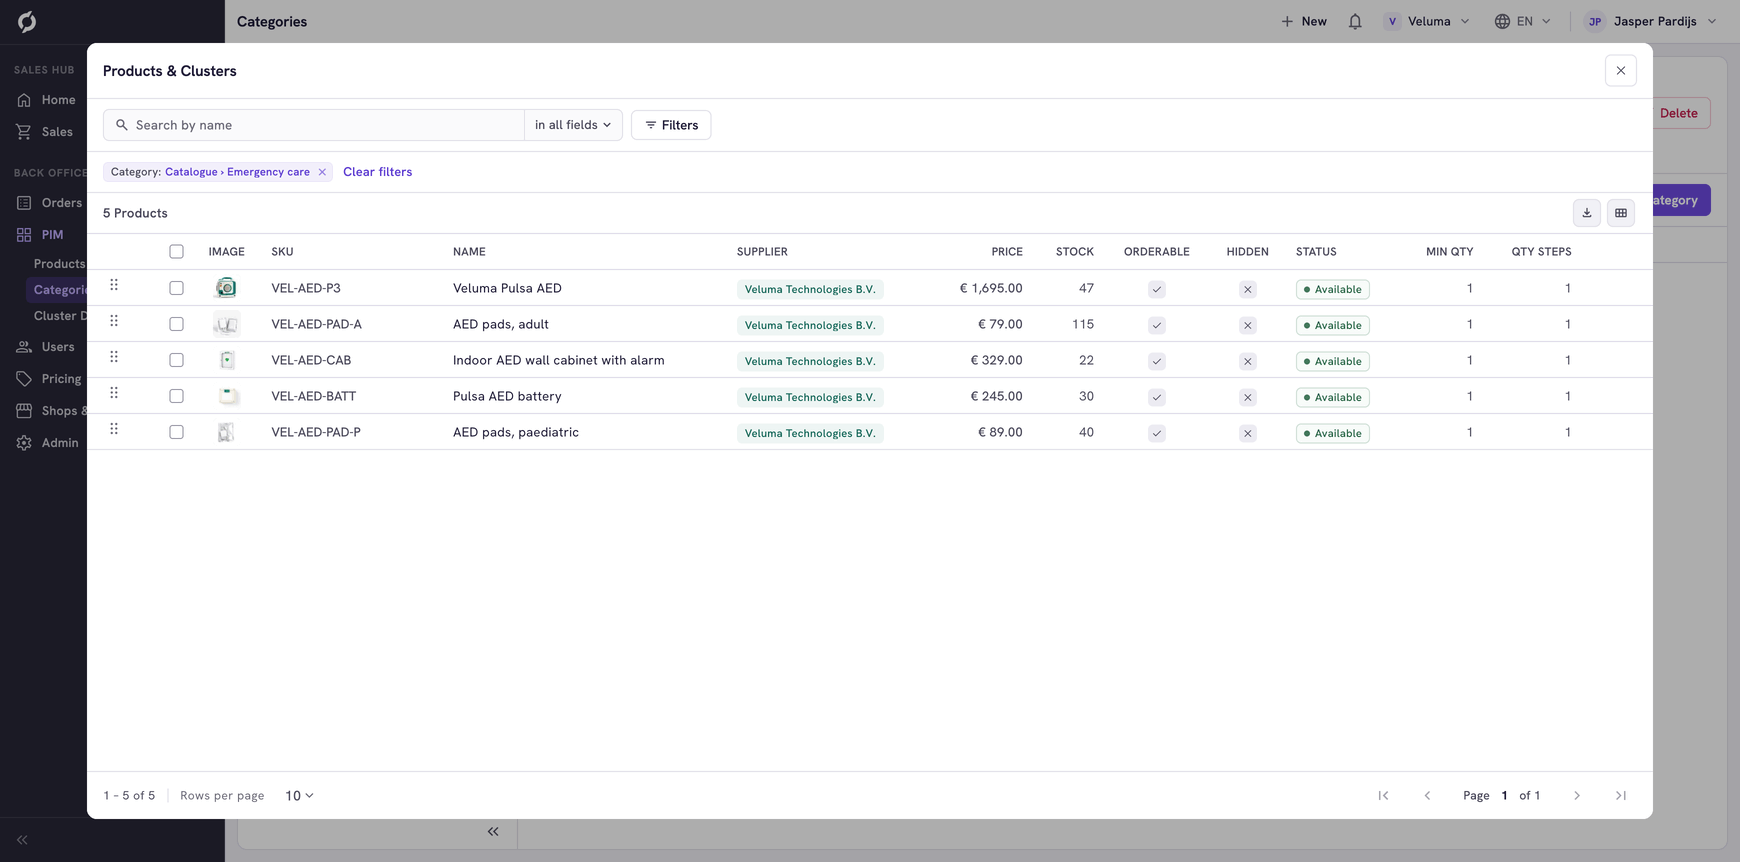Click the drag handle for VEL-AED-CAB row
This screenshot has width=1740, height=862.
(114, 358)
